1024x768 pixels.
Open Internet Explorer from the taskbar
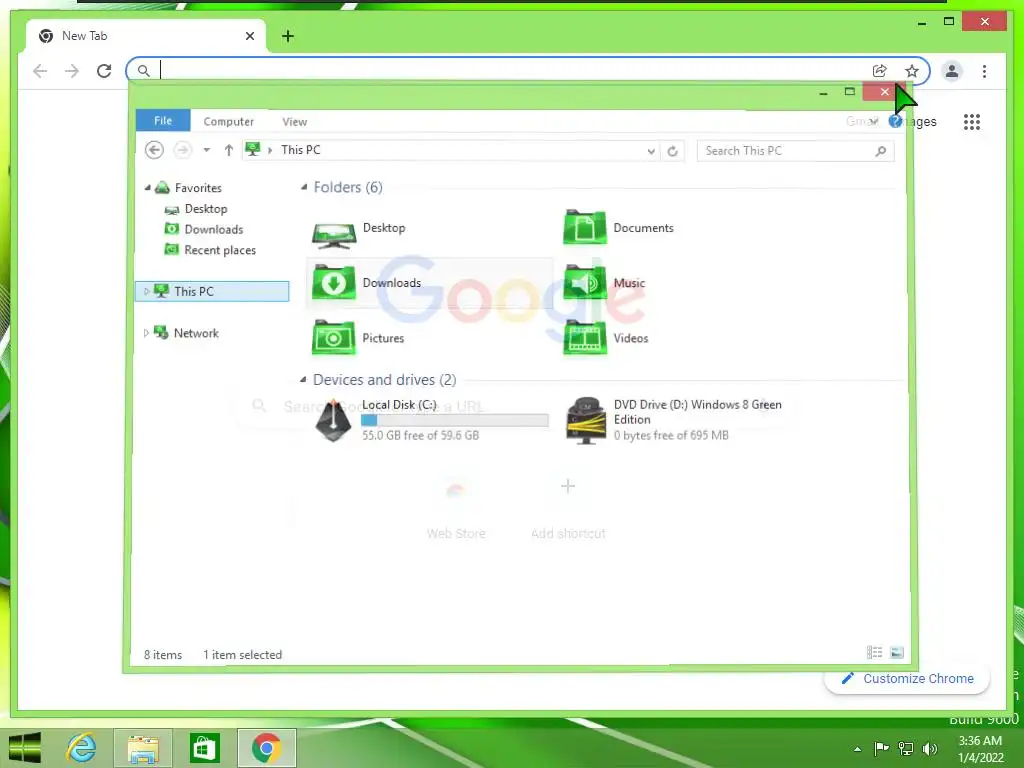tap(82, 748)
